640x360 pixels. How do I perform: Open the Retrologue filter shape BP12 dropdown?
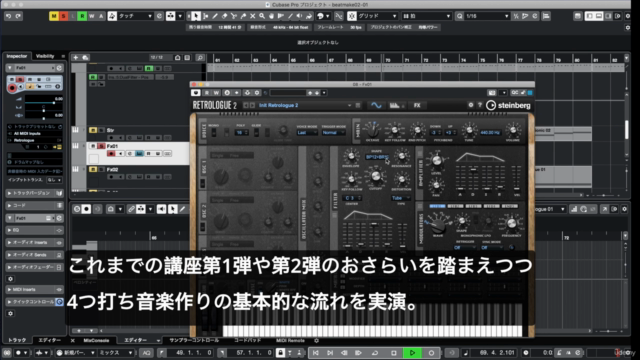click(x=377, y=157)
